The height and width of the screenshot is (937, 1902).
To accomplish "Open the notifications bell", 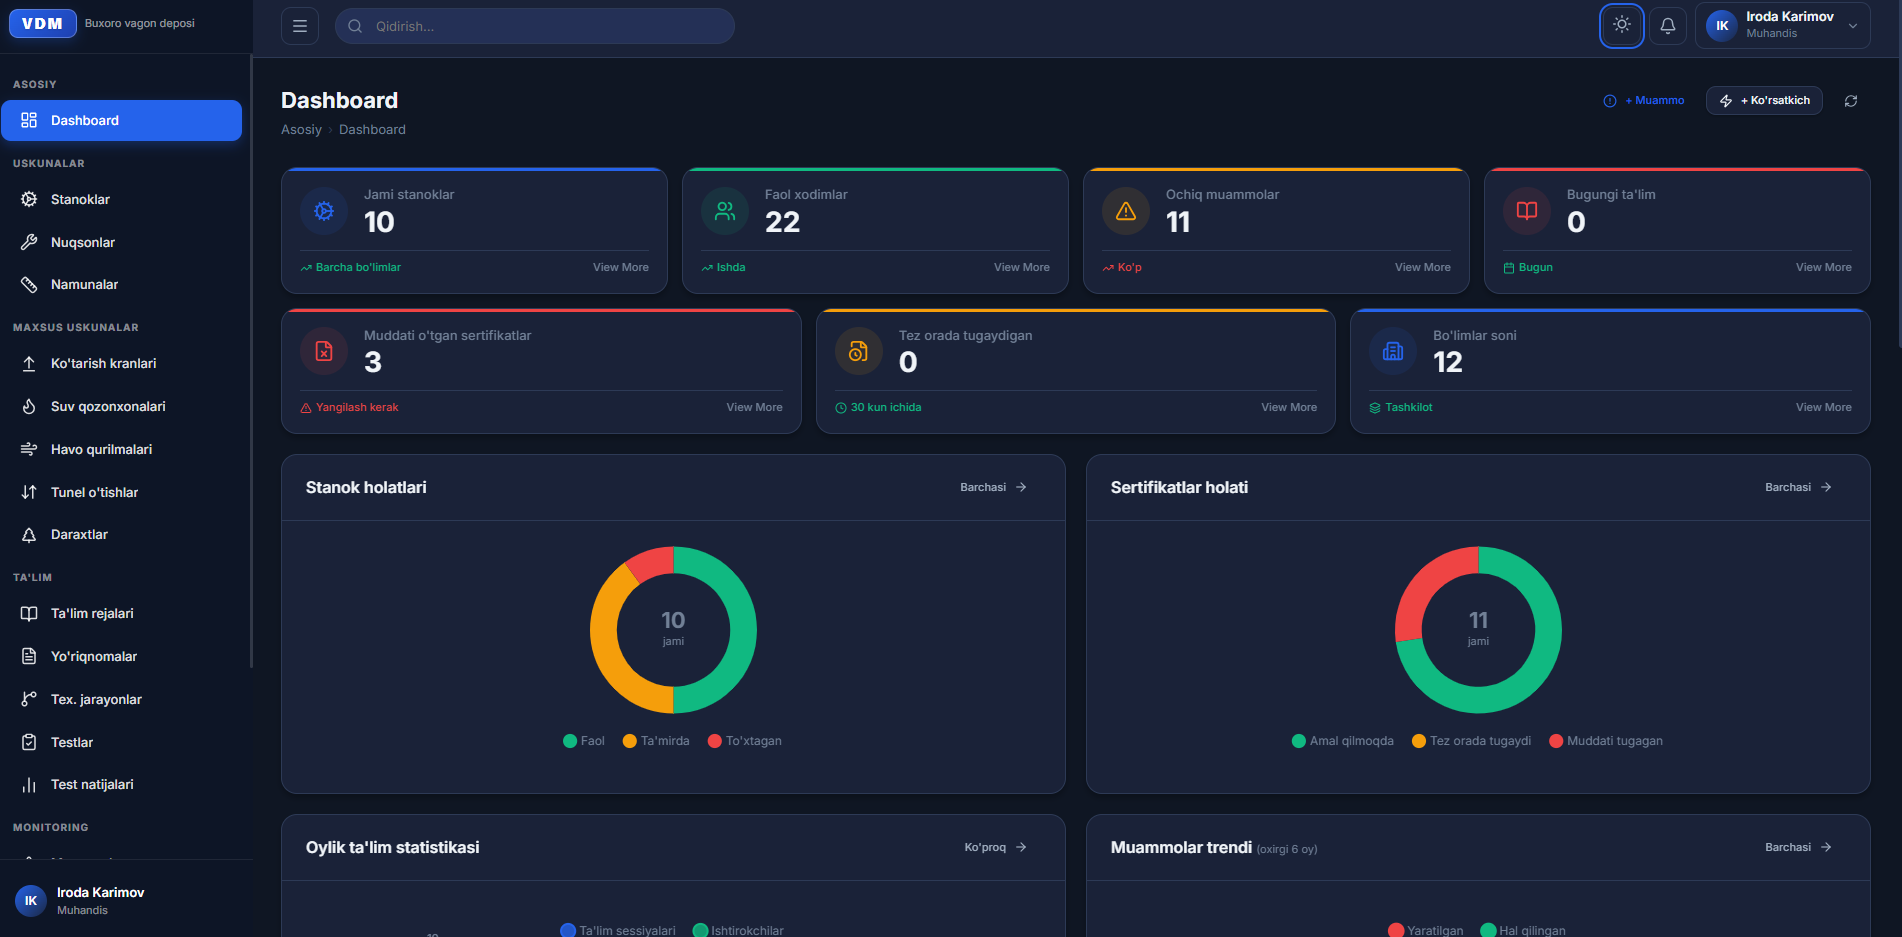I will pos(1668,26).
